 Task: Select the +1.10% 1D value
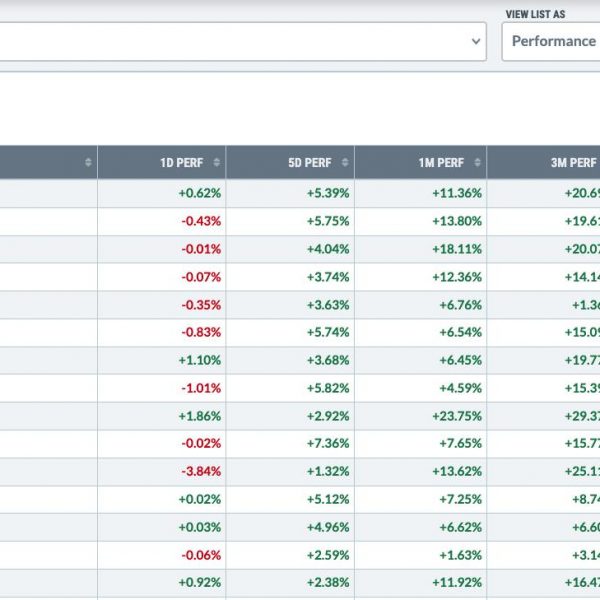click(x=200, y=360)
